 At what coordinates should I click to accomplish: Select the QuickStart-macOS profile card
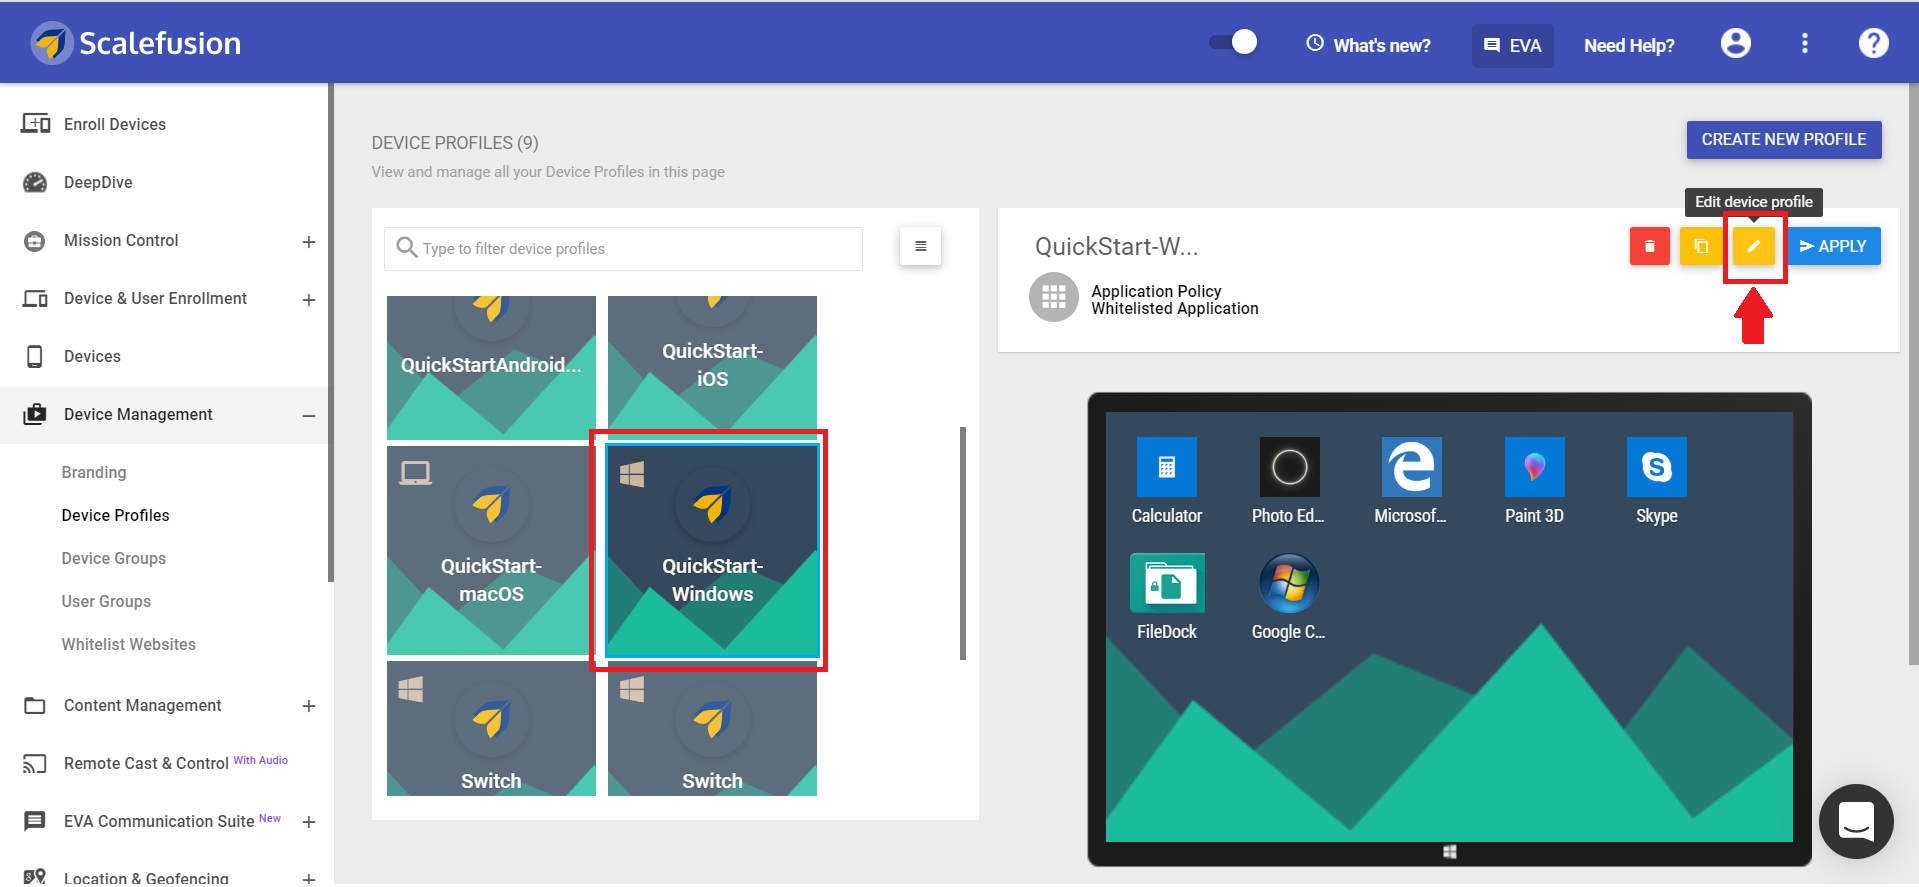click(x=491, y=550)
